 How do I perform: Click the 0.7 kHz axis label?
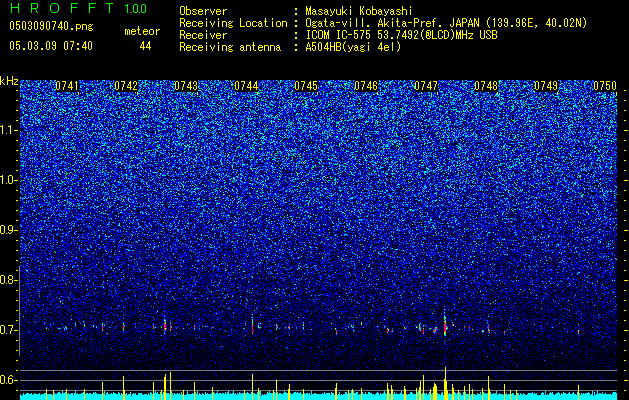pyautogui.click(x=9, y=330)
